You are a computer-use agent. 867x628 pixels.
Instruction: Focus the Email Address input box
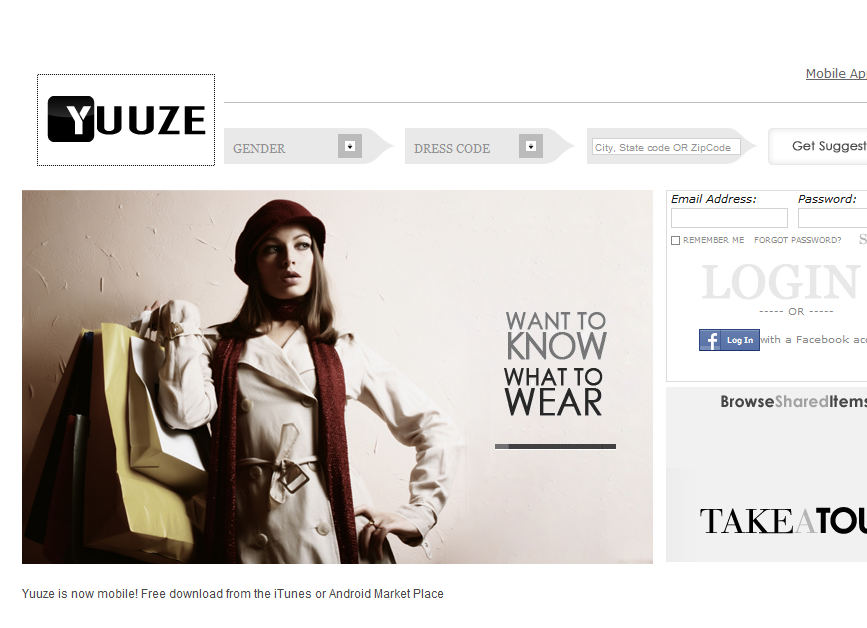click(x=729, y=218)
